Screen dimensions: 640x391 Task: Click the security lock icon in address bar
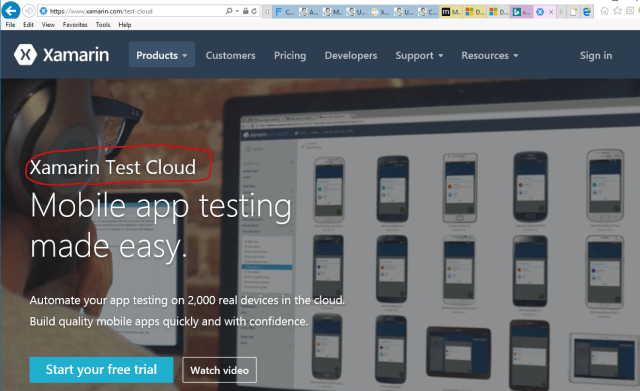click(245, 11)
